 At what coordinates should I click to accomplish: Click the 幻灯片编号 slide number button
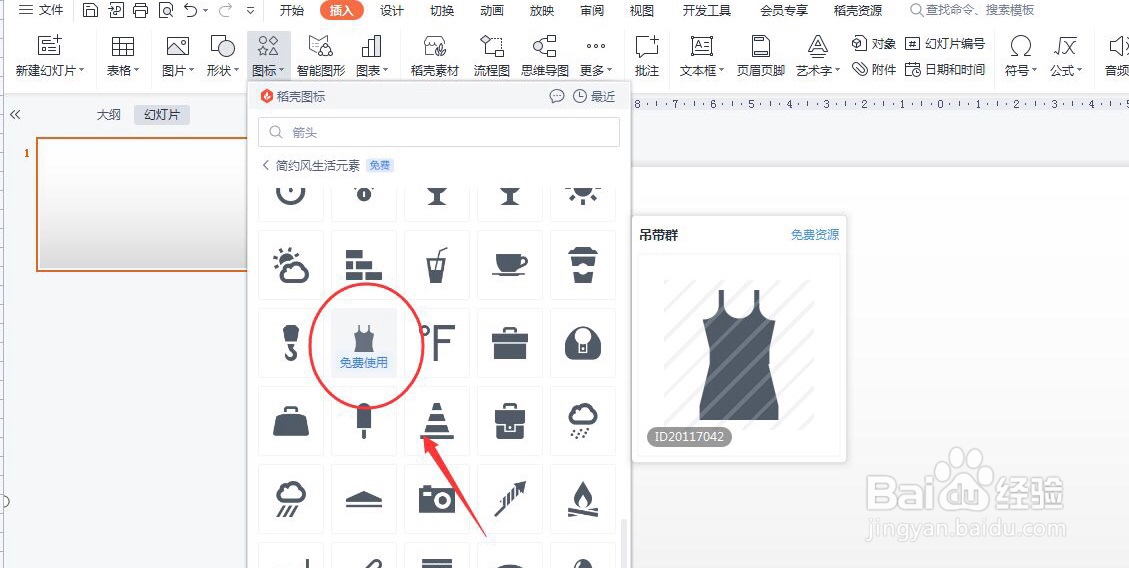(x=945, y=44)
